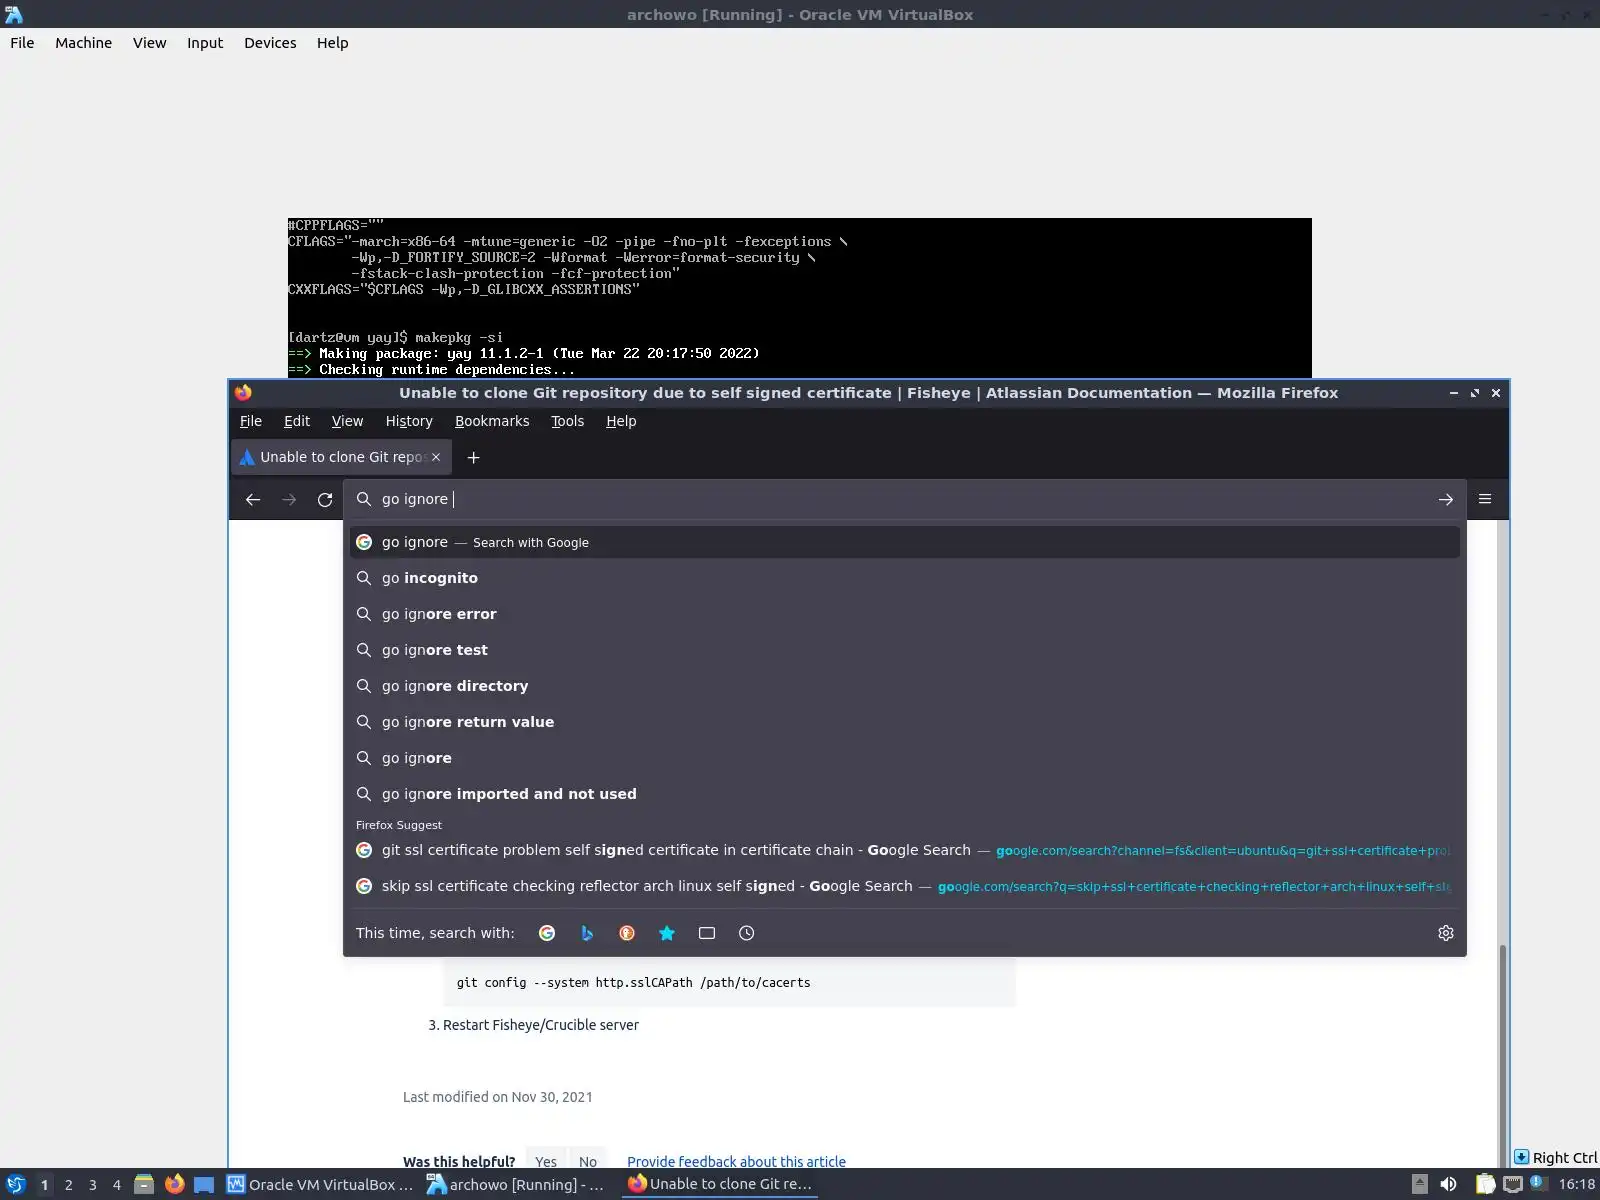Click the 'Unable to clone Git re…' taskbar button
This screenshot has height=1200, width=1600.
tap(720, 1184)
